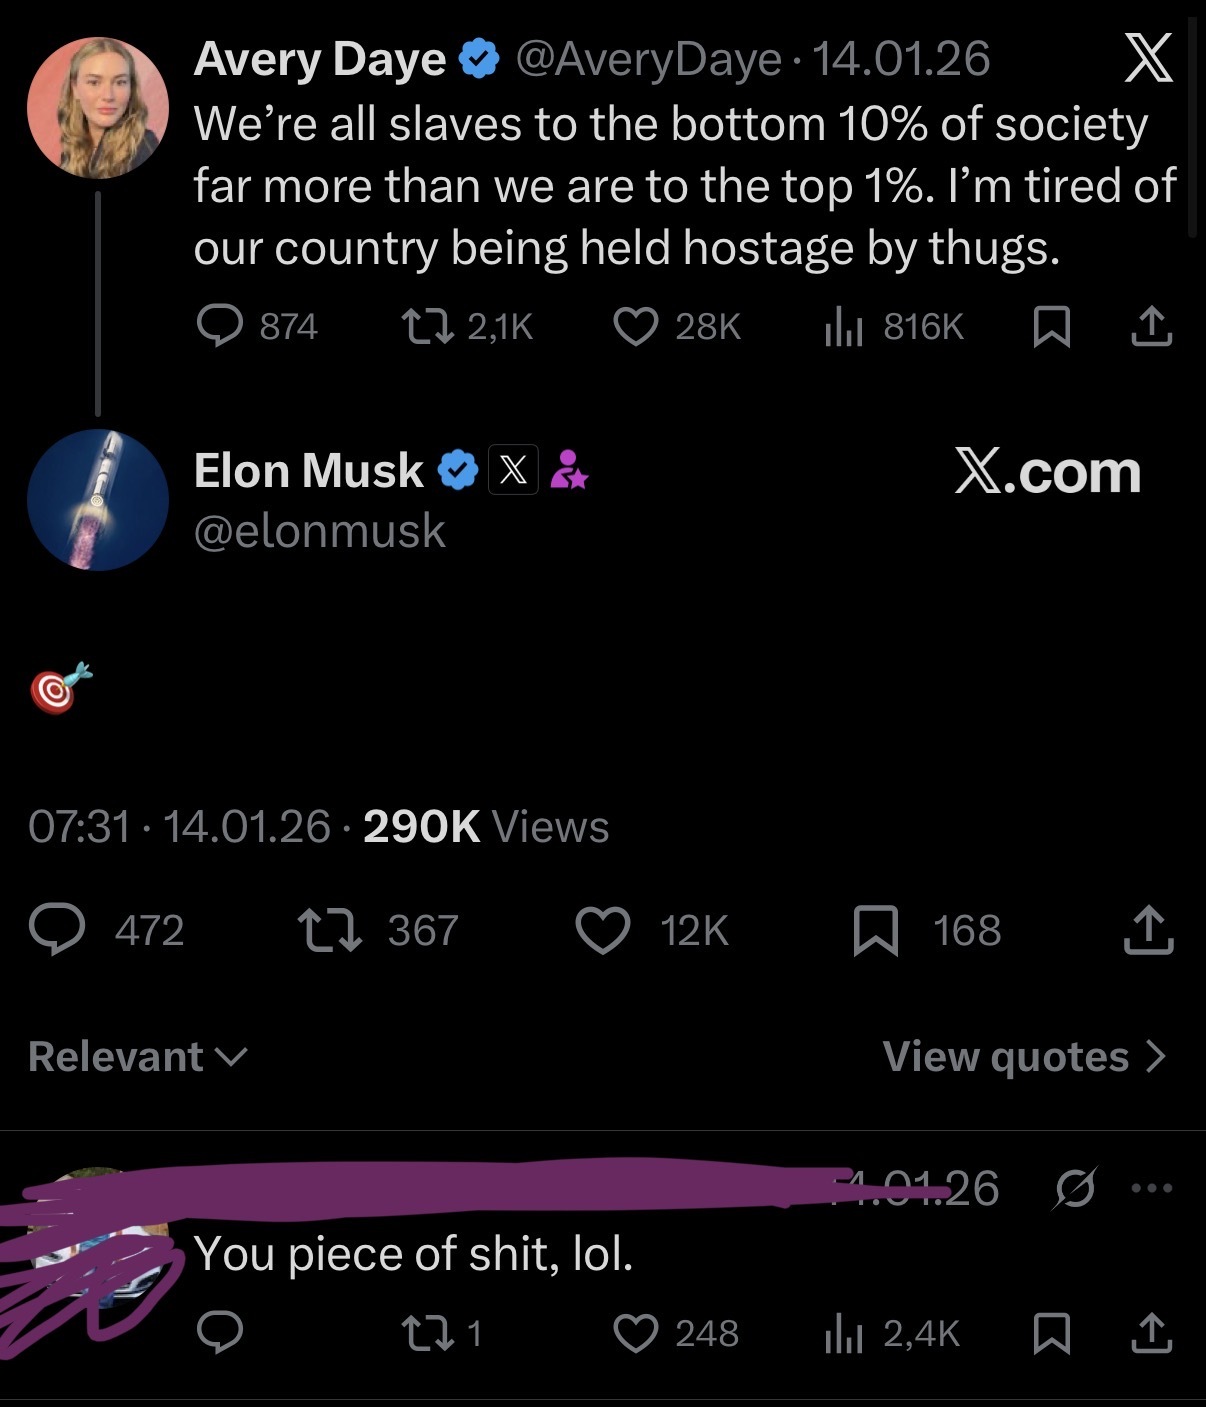
Task: Share Avery Daye's post
Action: point(1151,327)
